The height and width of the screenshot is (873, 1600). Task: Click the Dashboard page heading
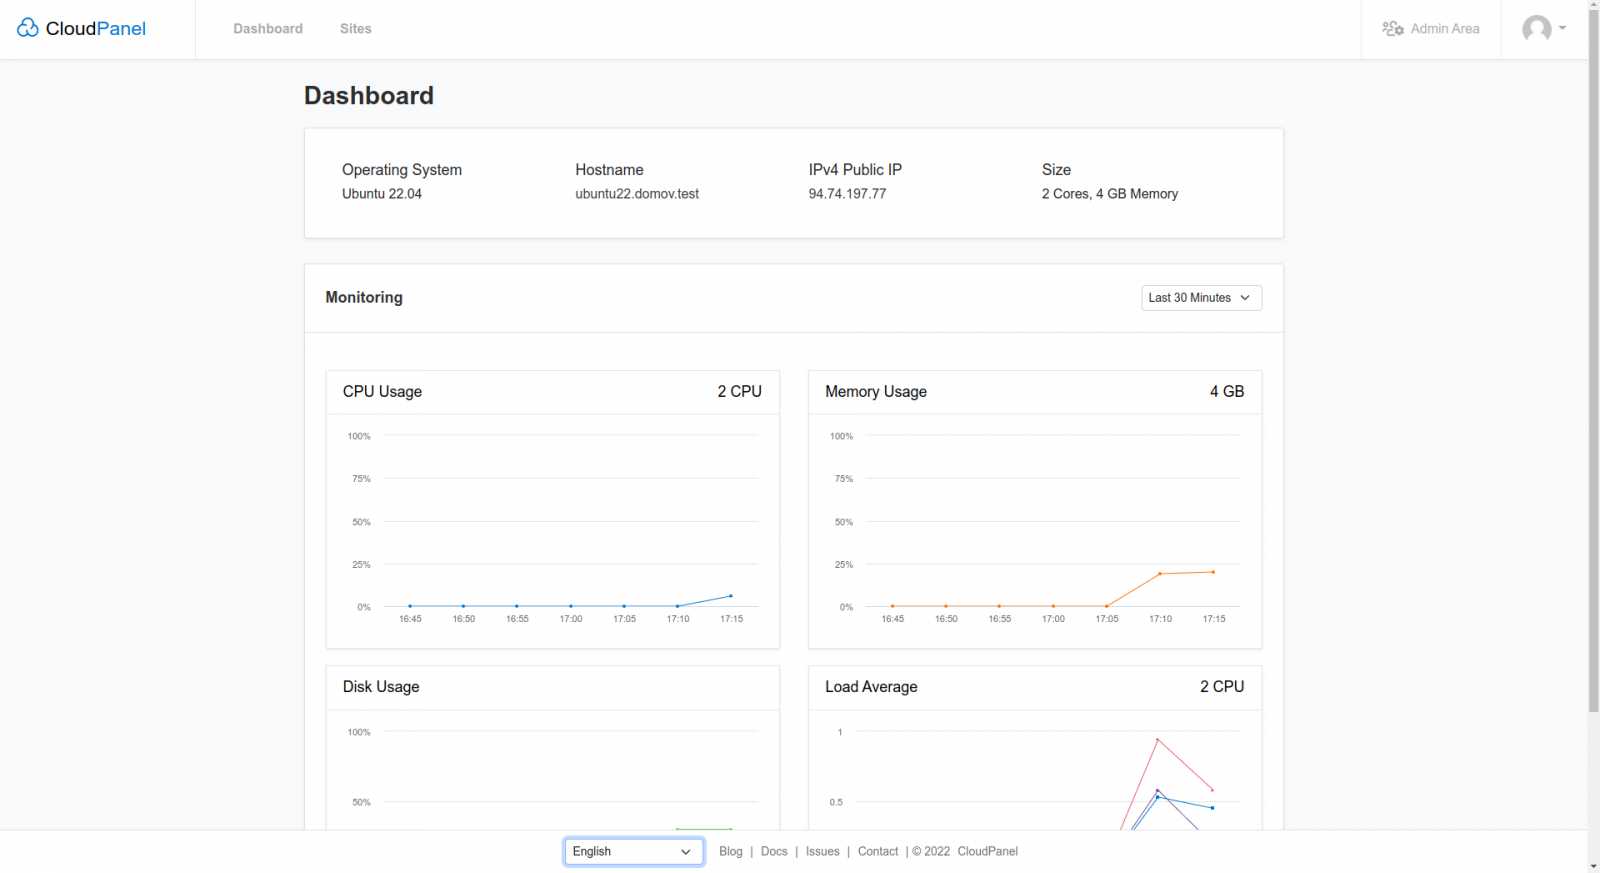pos(369,96)
